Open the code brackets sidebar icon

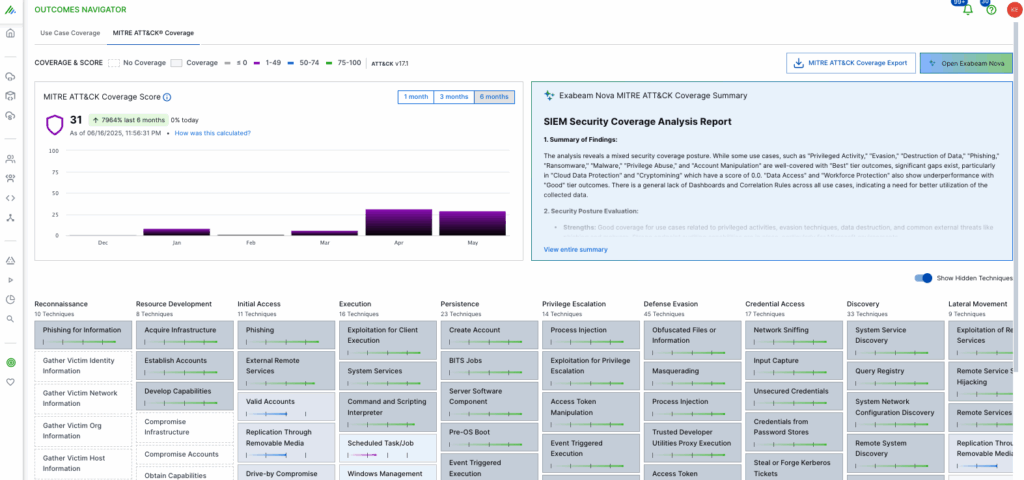tap(10, 198)
